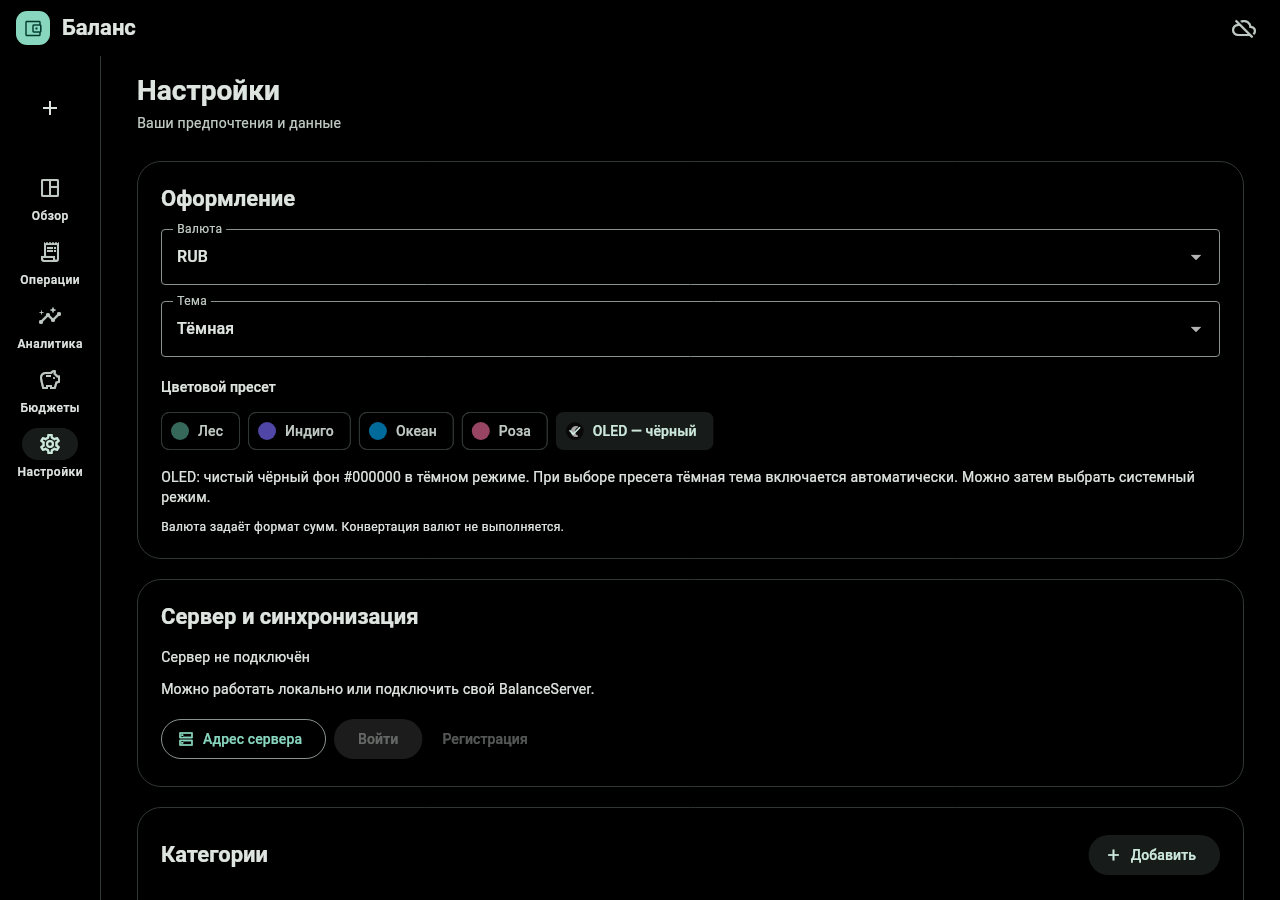Click the Адрес сервера button
This screenshot has width=1280, height=900.
[x=243, y=739]
